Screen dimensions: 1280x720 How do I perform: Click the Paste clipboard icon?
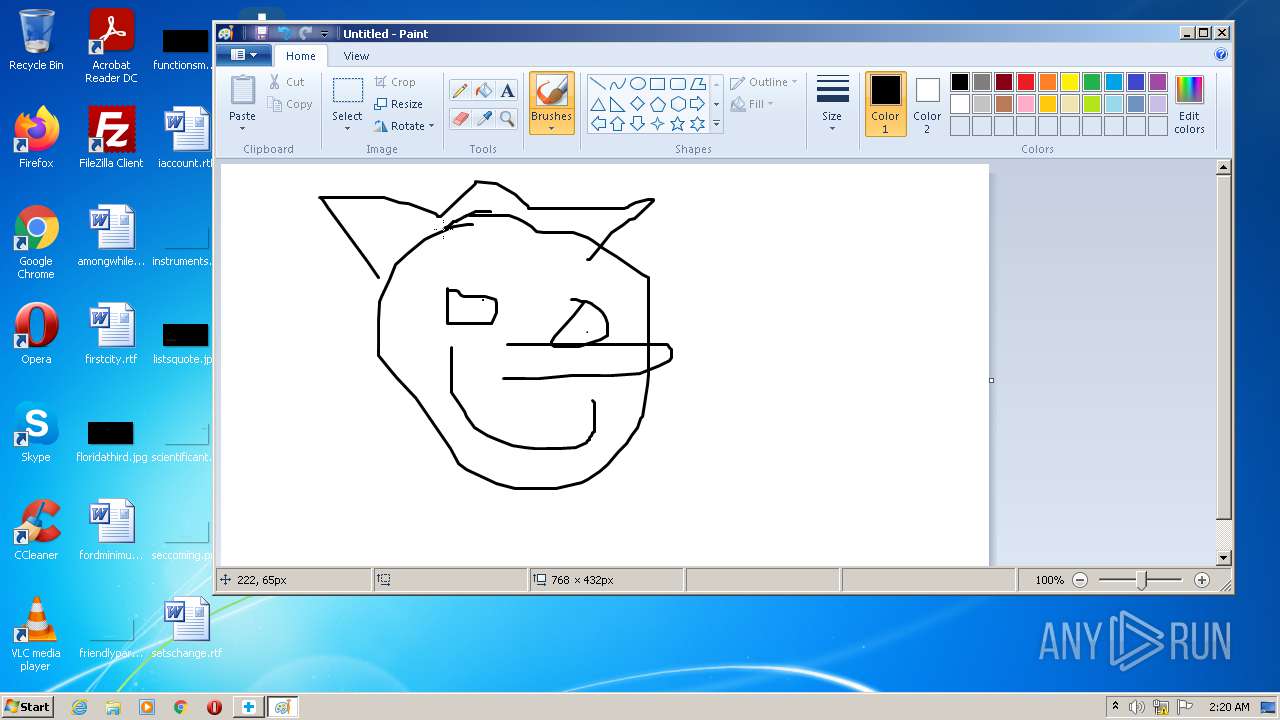coord(243,91)
